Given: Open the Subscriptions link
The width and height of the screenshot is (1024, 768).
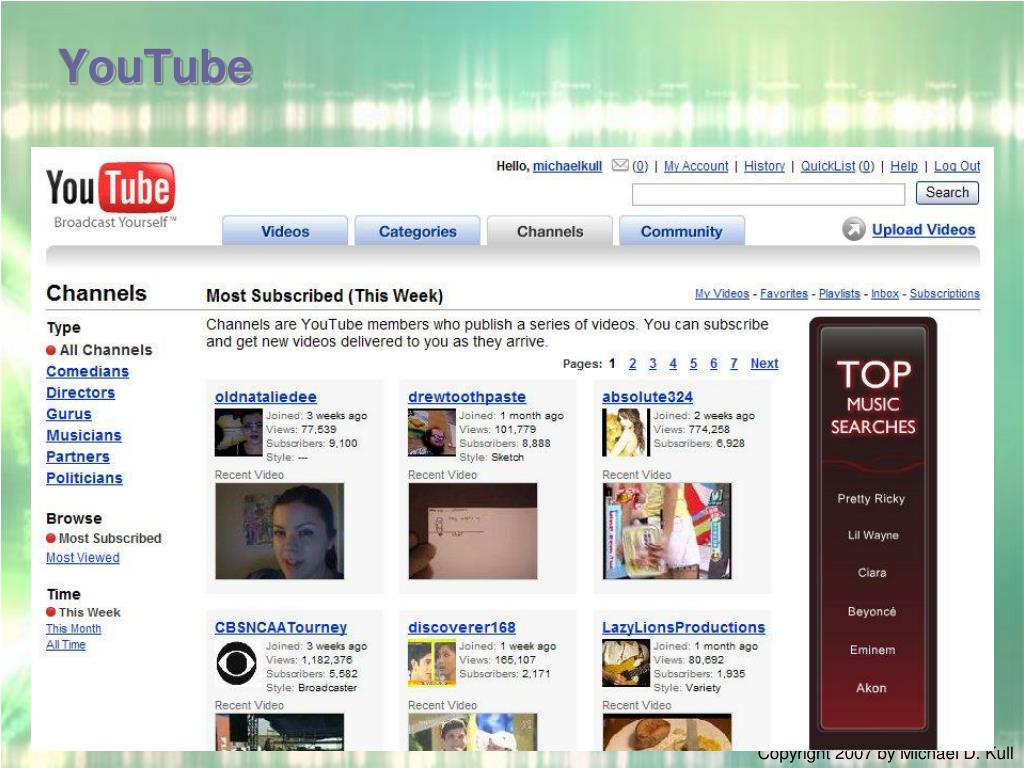Looking at the screenshot, I should [945, 294].
